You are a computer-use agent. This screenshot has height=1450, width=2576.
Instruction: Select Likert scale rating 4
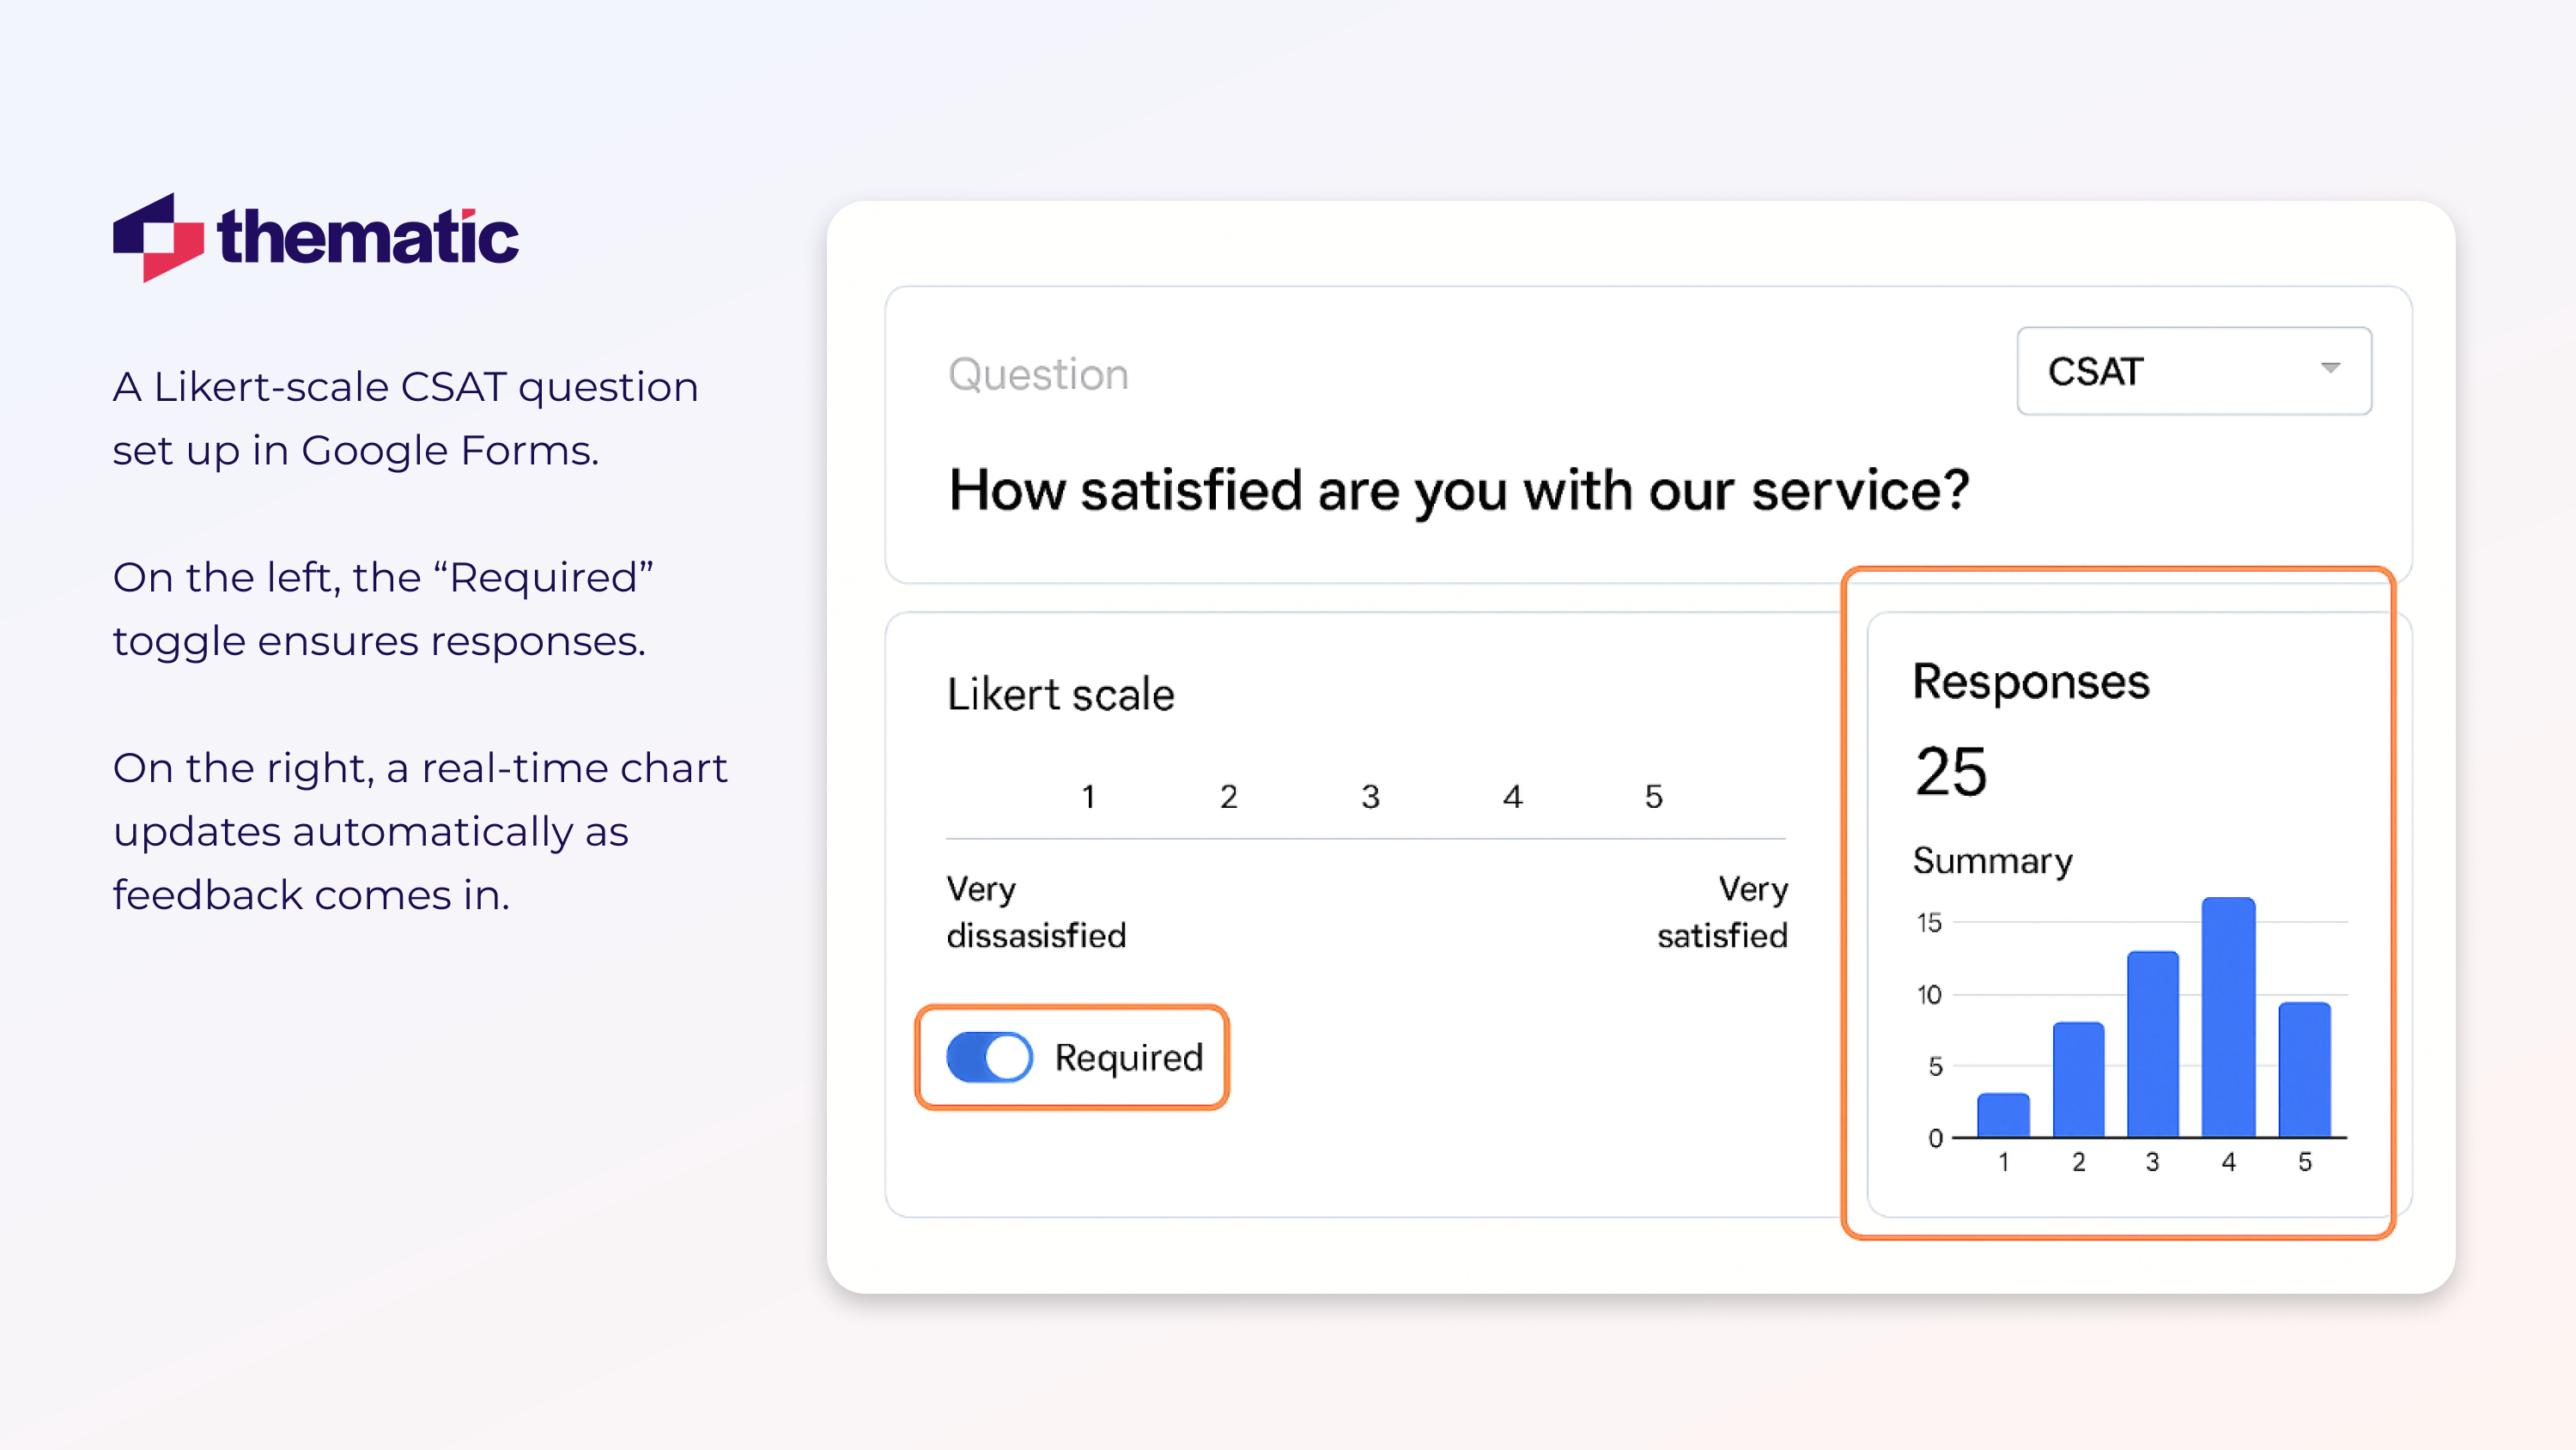click(1512, 796)
